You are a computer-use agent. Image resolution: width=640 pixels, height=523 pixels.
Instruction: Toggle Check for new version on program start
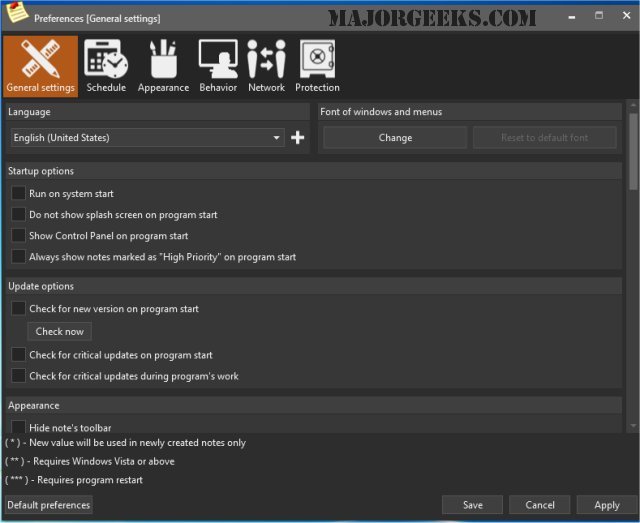(18, 309)
